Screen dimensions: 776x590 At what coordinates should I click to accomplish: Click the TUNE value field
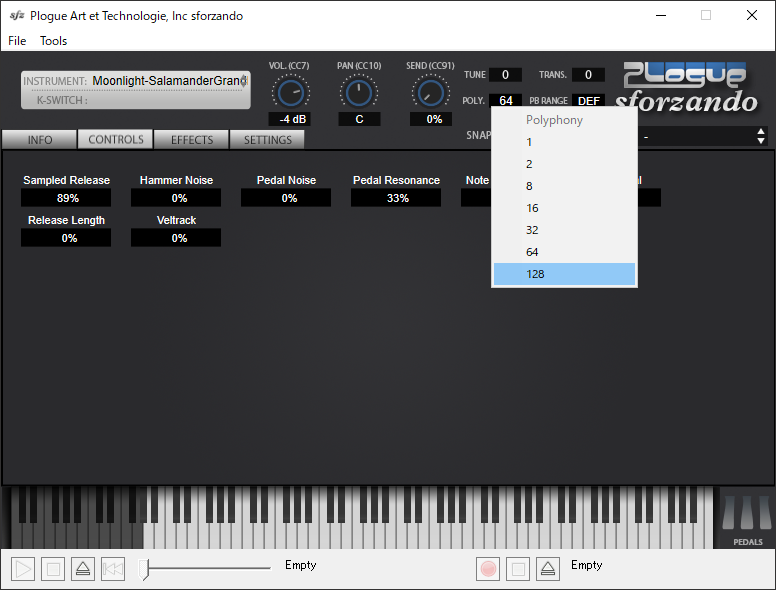click(505, 75)
